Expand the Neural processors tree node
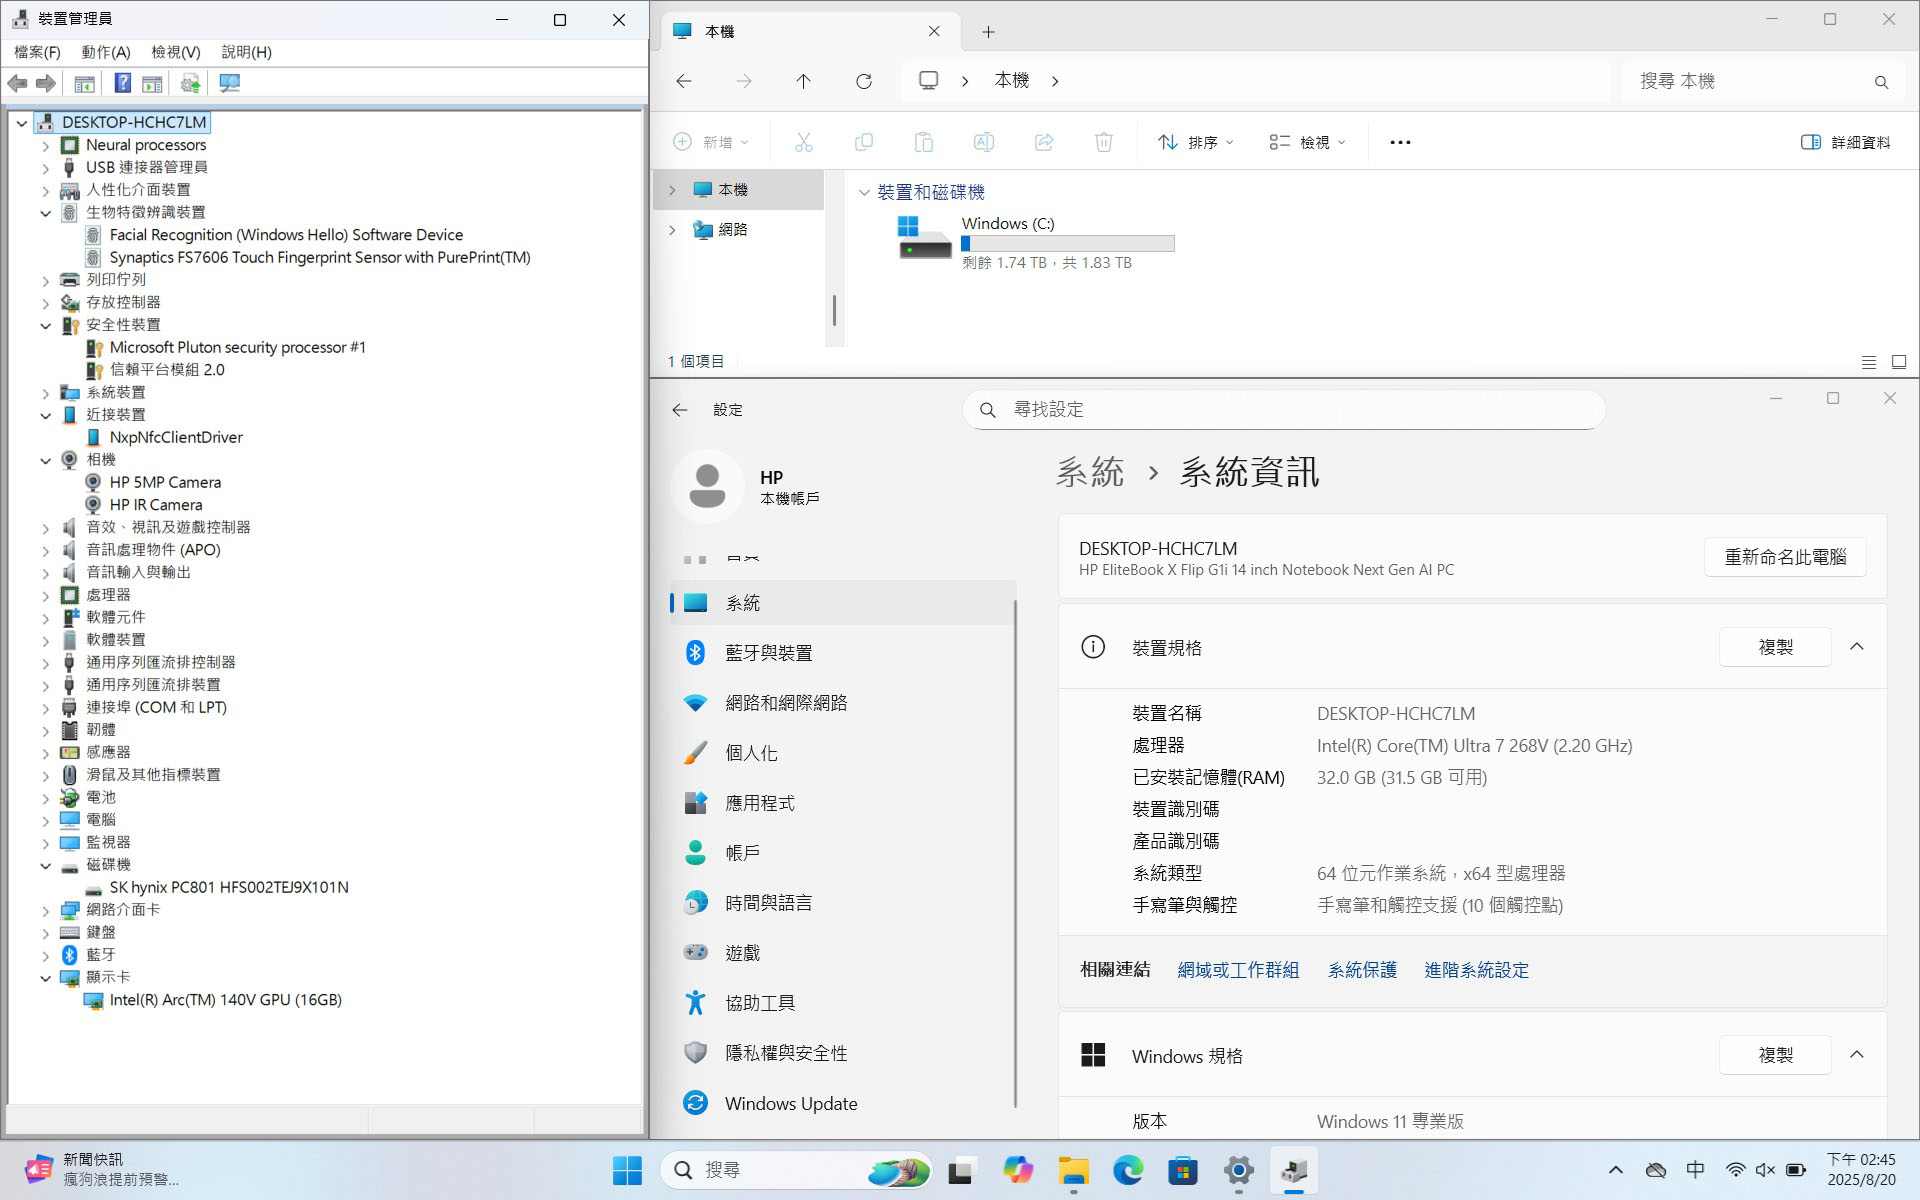1920x1200 pixels. coord(45,145)
